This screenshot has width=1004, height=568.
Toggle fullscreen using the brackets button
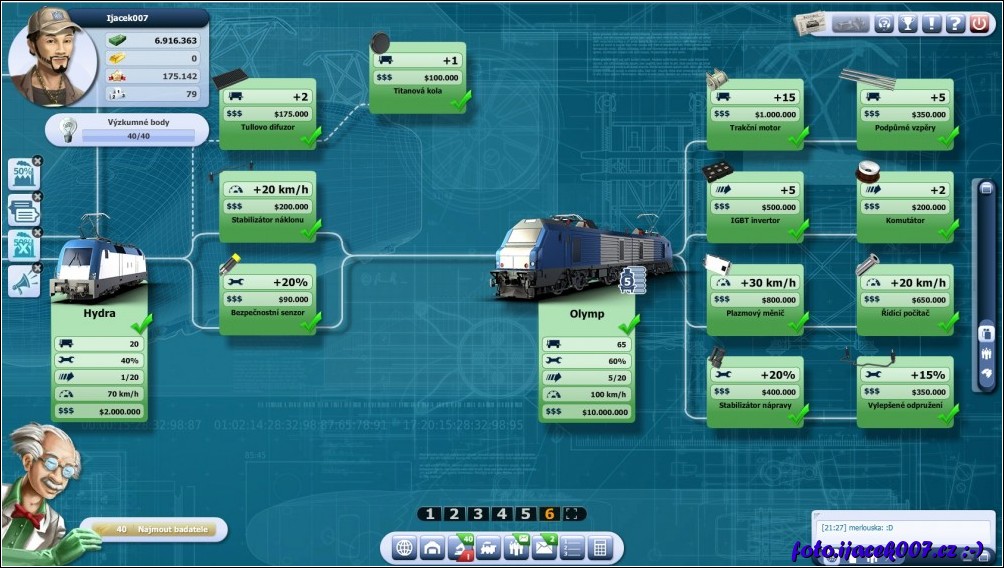pyautogui.click(x=575, y=514)
